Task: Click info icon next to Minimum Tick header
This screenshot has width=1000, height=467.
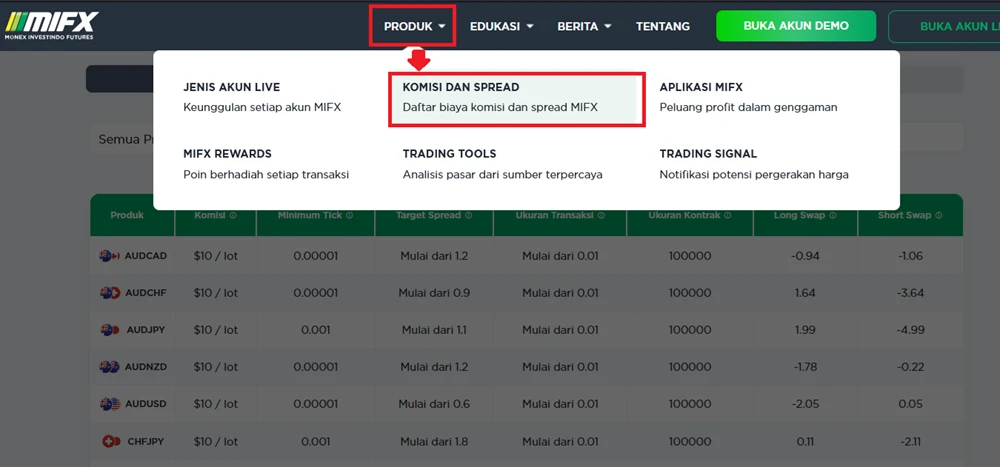Action: point(349,216)
